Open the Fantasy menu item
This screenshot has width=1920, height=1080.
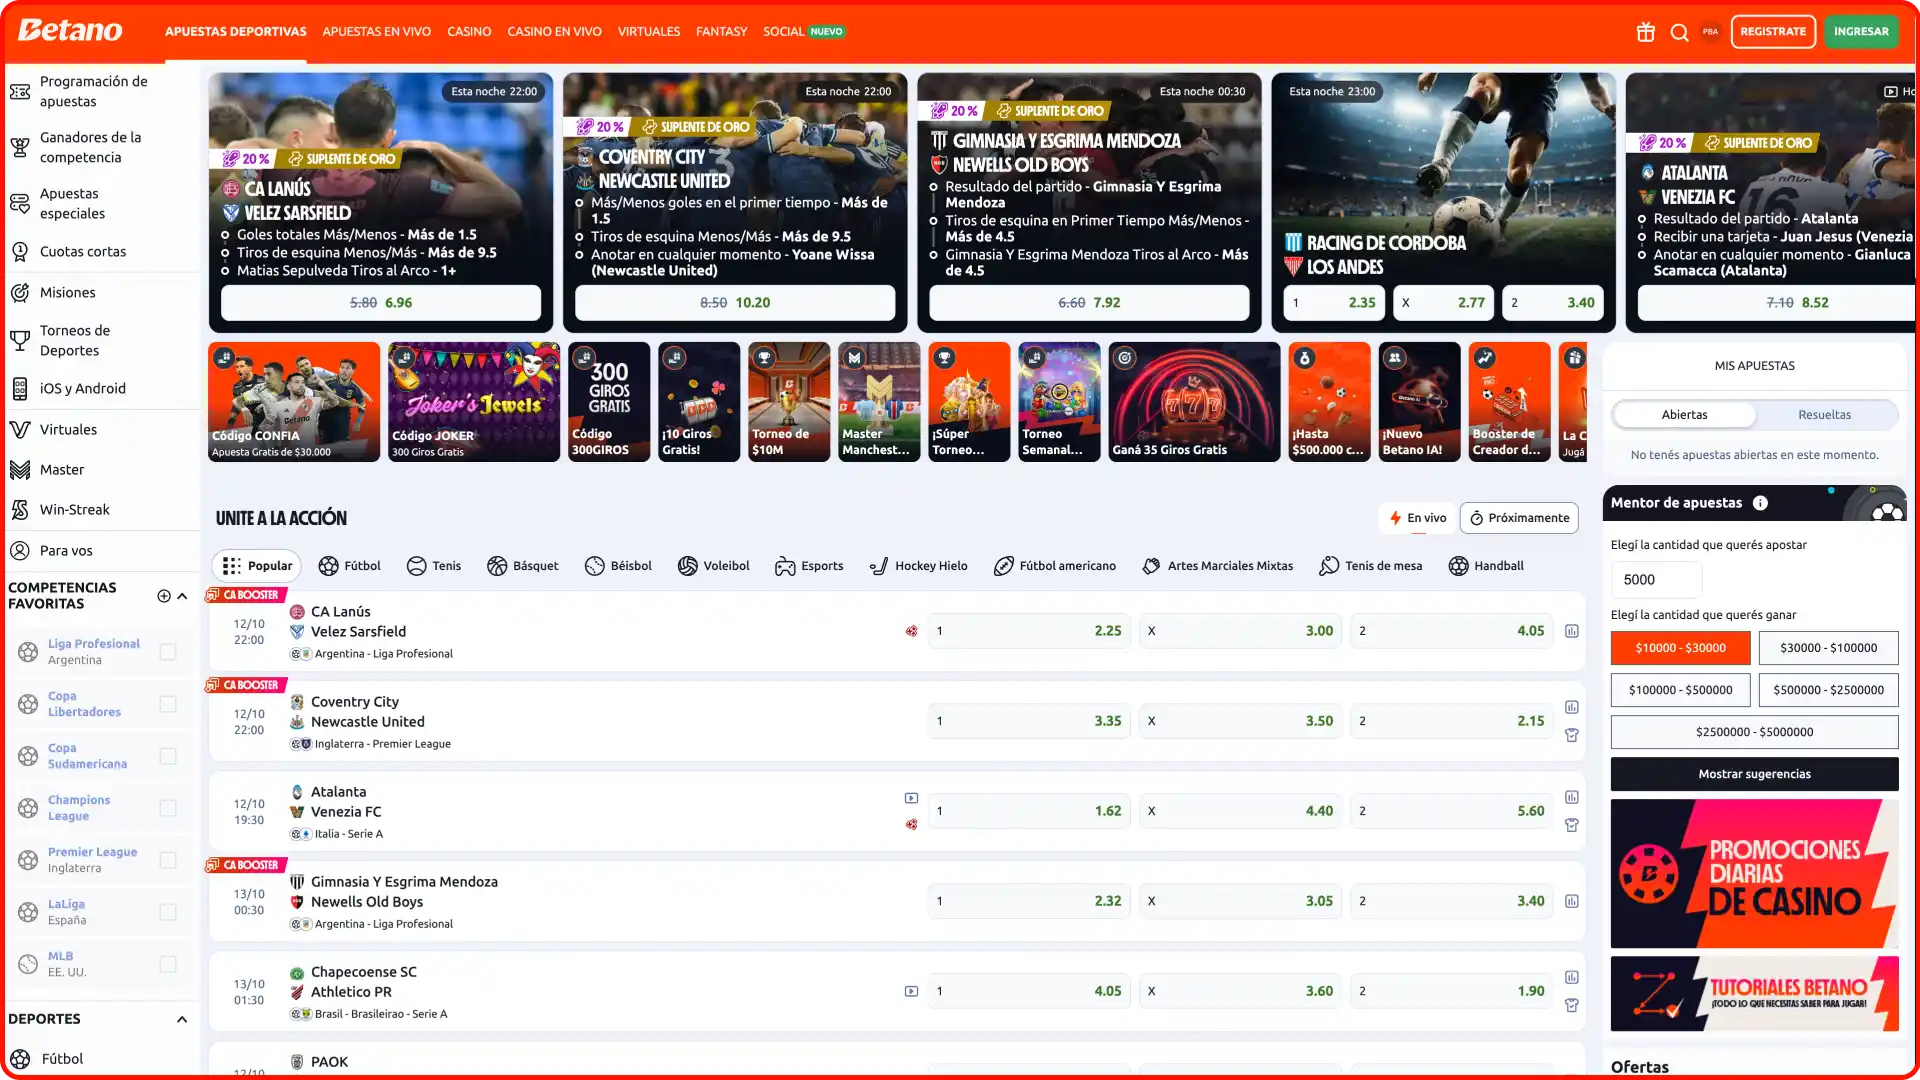pyautogui.click(x=721, y=32)
